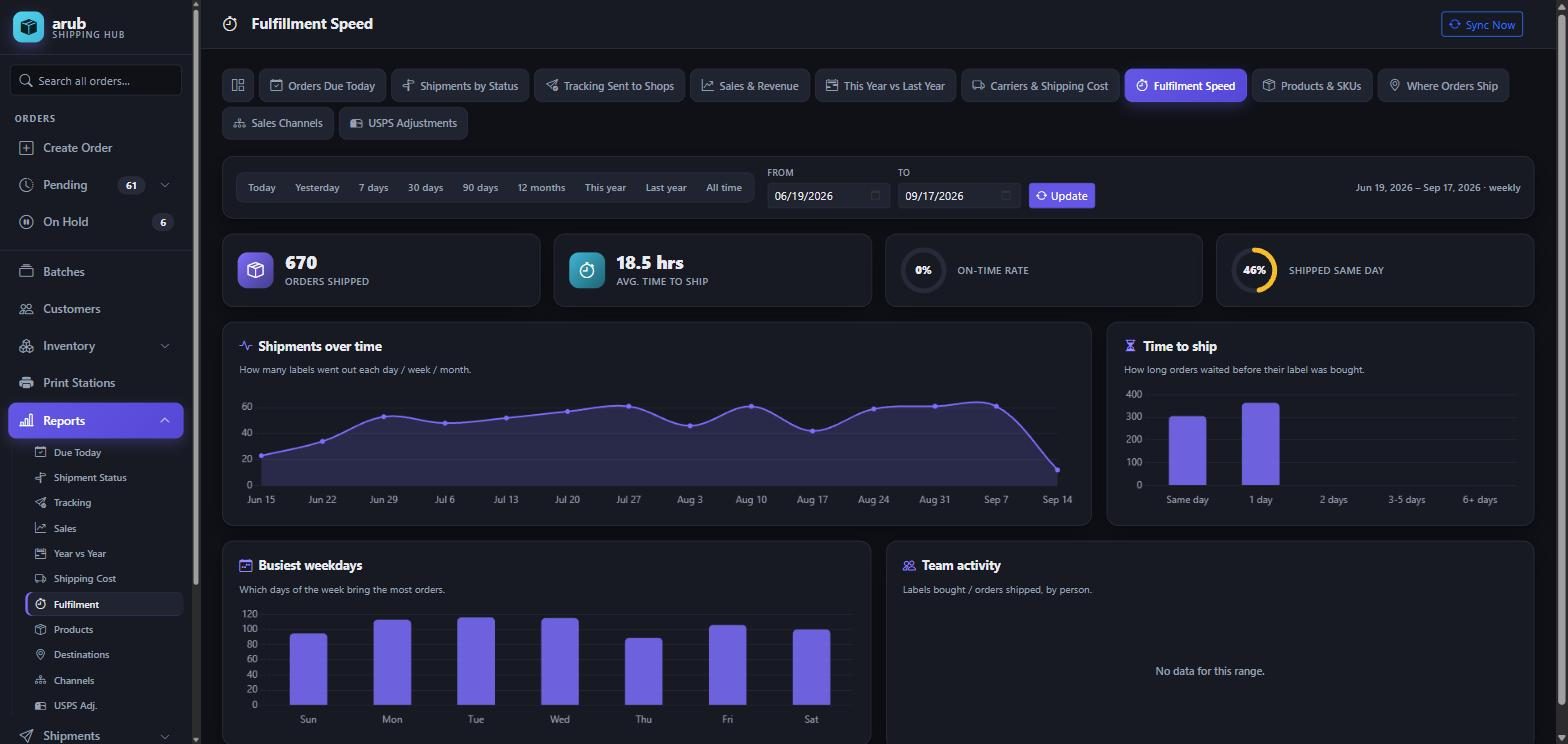Click the USPS Adj. wallet icon in submenu
1568x744 pixels.
pos(41,706)
